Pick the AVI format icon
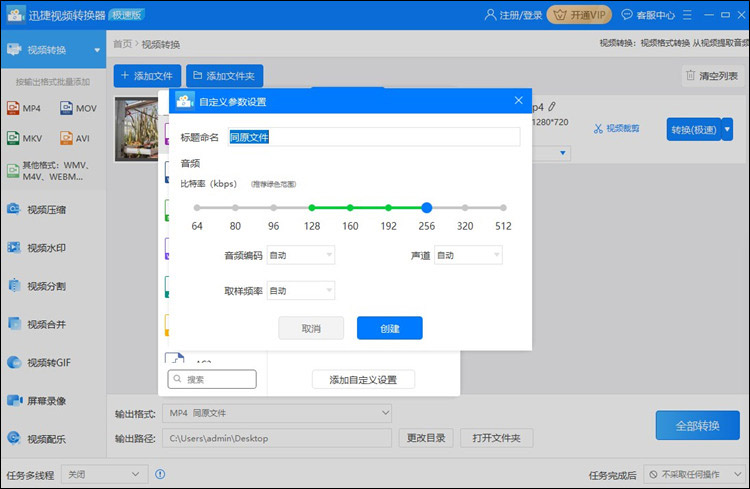 66,138
